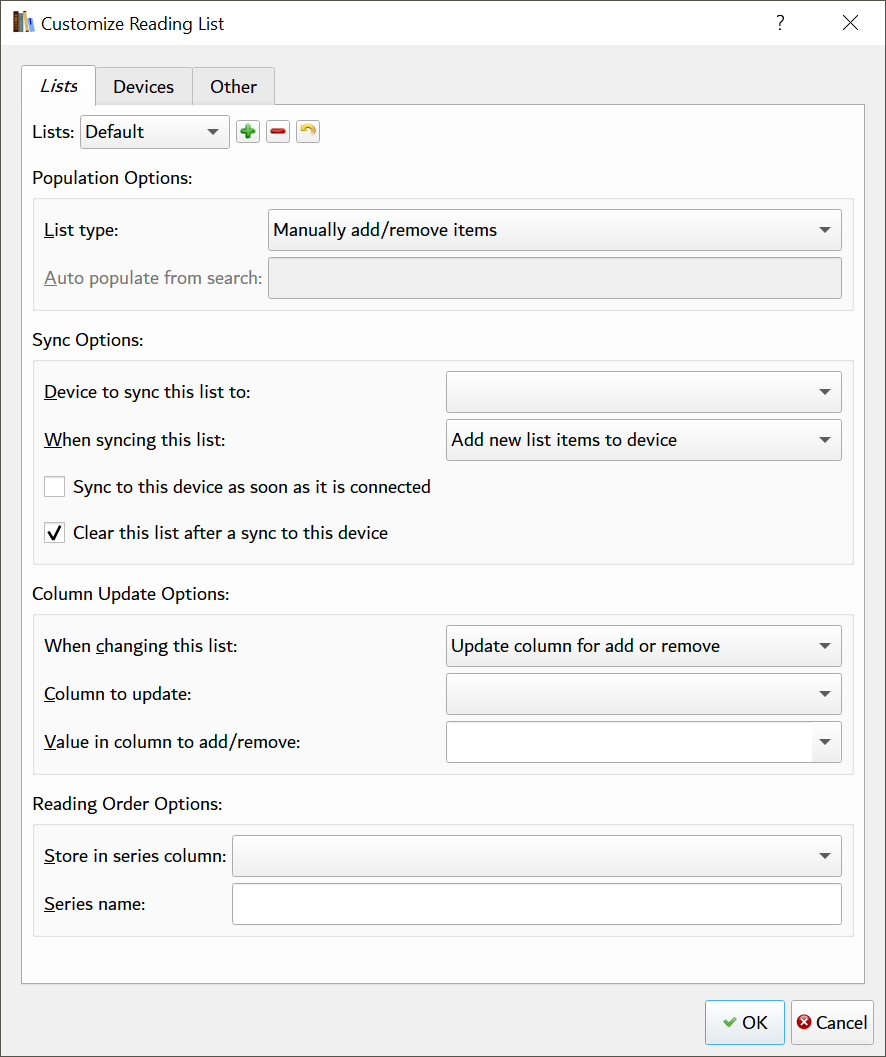Screen dimensions: 886x1057
Task: Click the question mark help icon
Action: click(x=780, y=23)
